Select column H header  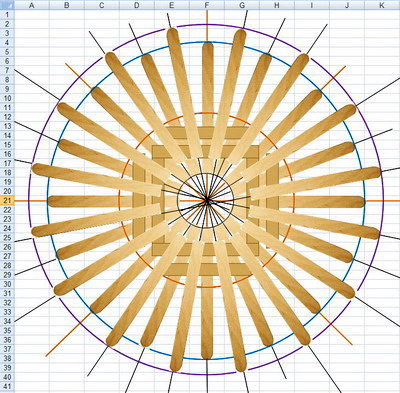[277, 5]
